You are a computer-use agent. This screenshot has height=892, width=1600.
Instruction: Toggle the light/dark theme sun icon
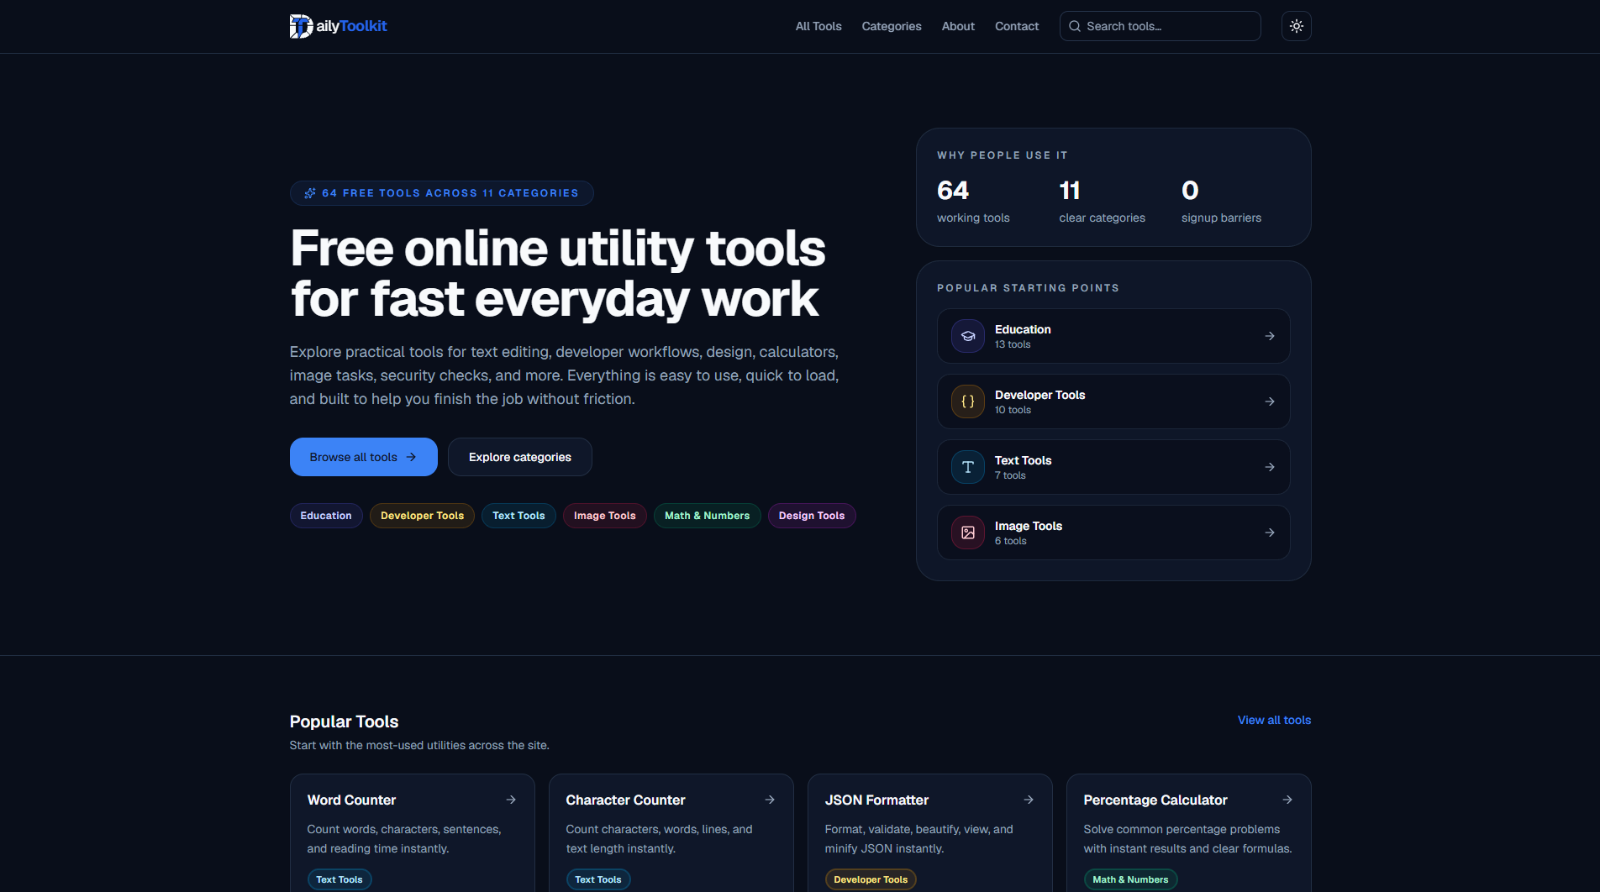[1296, 26]
